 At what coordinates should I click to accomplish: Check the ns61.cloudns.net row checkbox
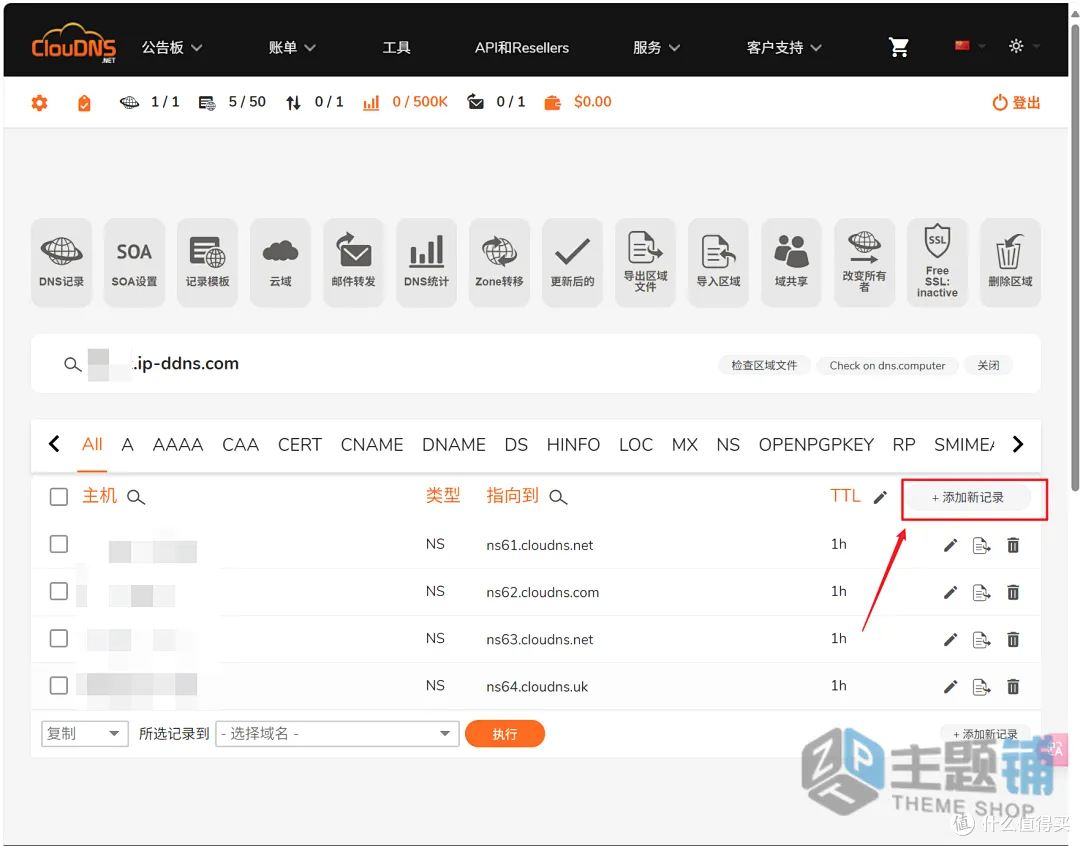point(59,544)
